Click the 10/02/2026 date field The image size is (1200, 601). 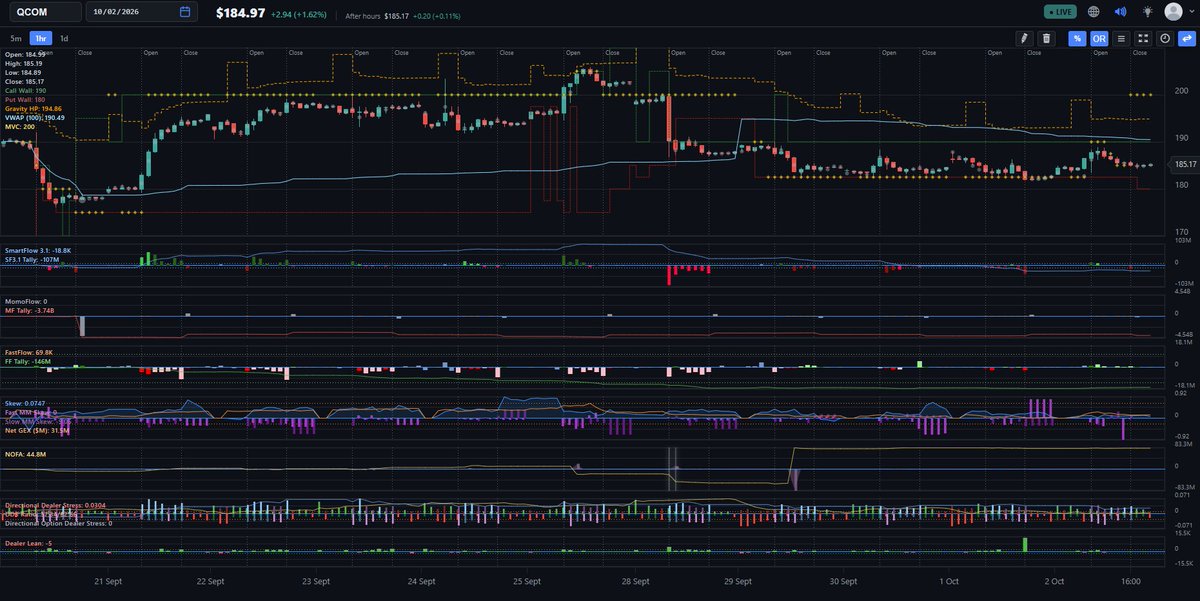tap(140, 12)
